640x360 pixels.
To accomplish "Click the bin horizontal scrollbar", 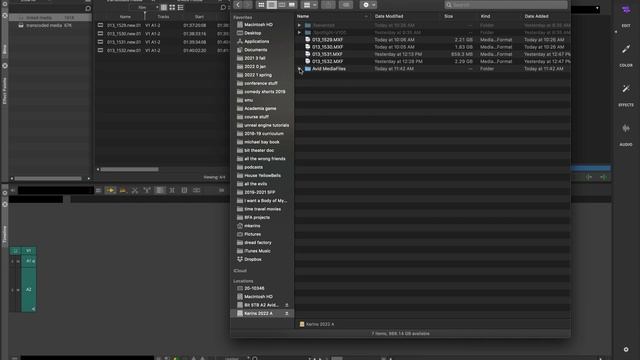I will pos(129,169).
